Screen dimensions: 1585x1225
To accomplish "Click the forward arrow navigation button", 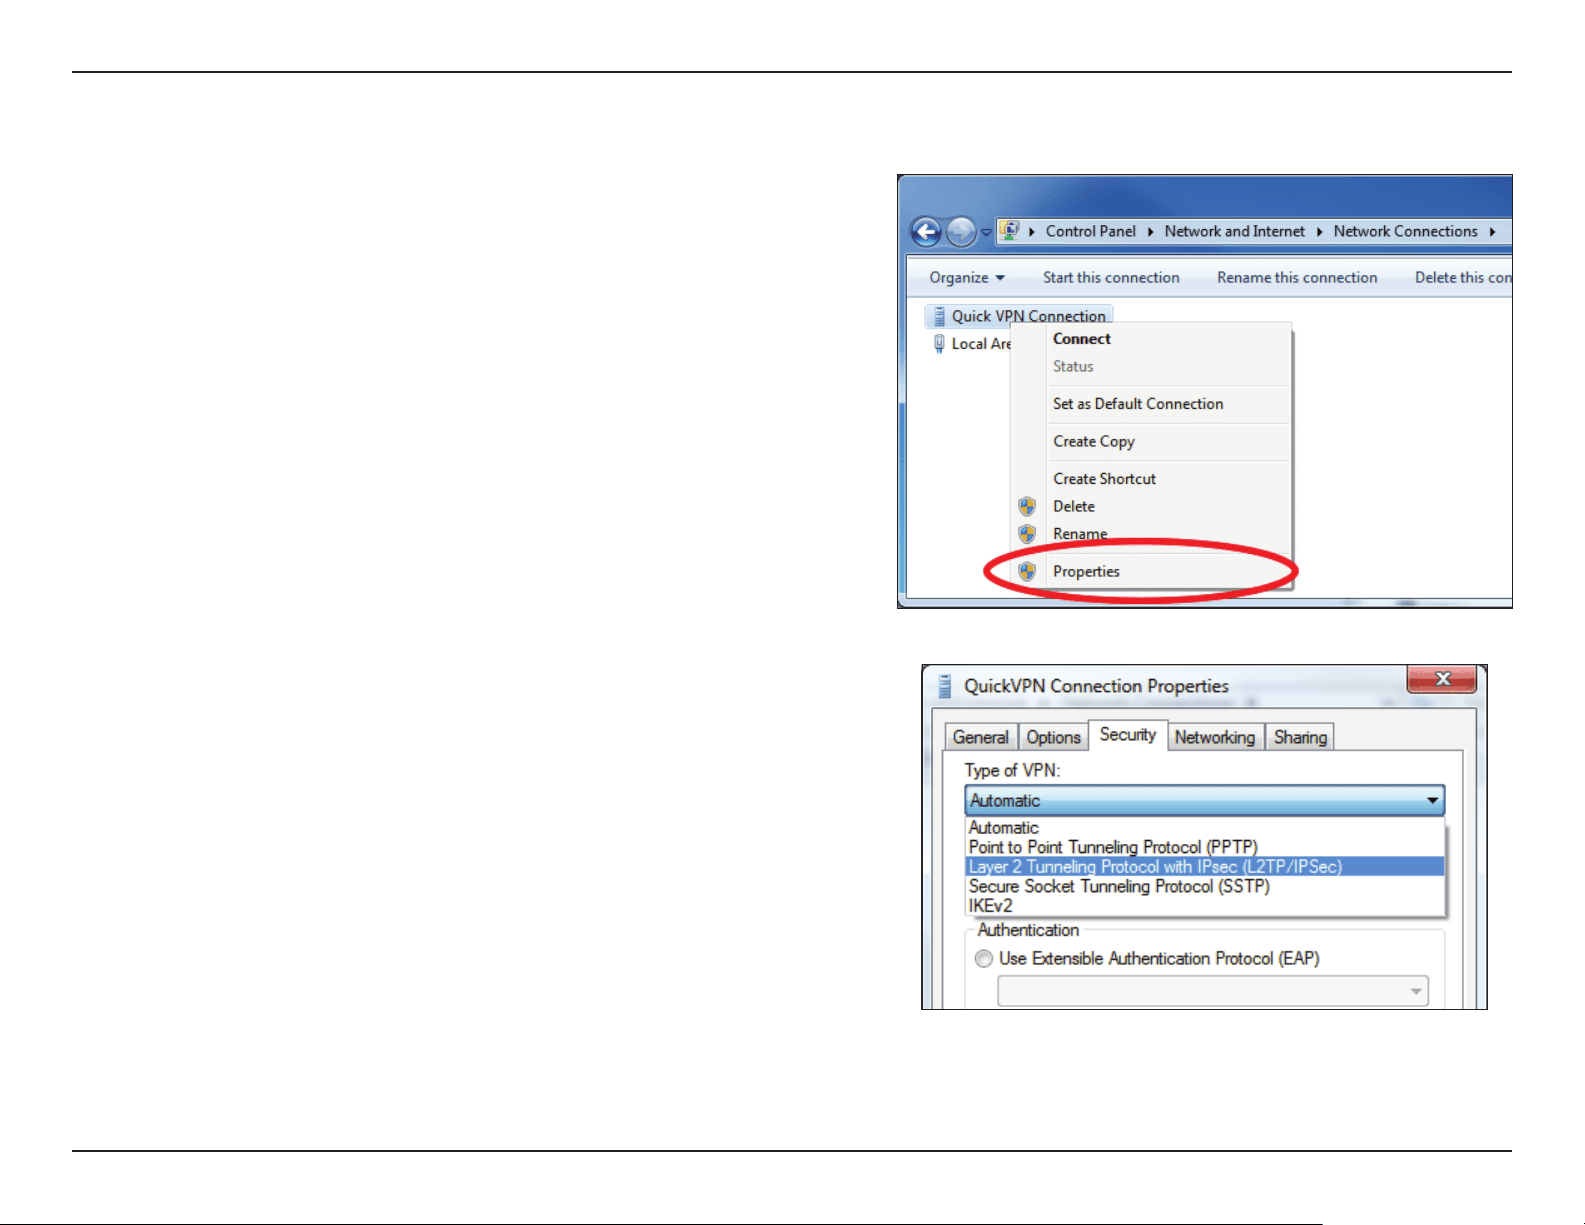I will pos(961,232).
